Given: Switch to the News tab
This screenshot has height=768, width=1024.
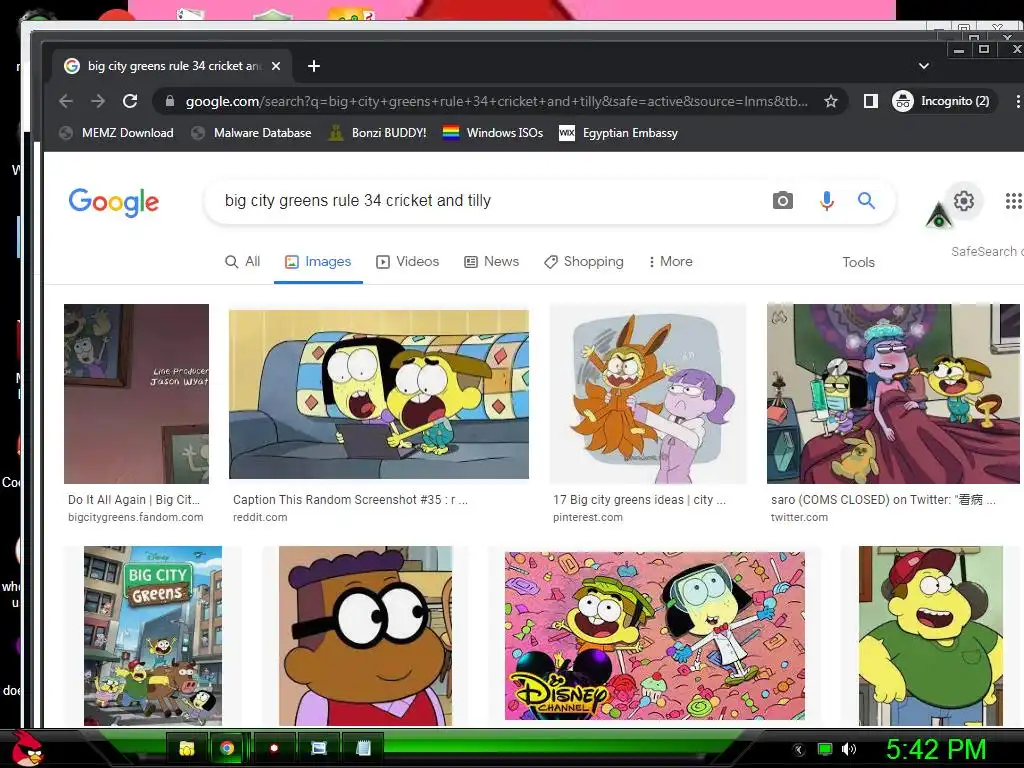Looking at the screenshot, I should point(491,262).
